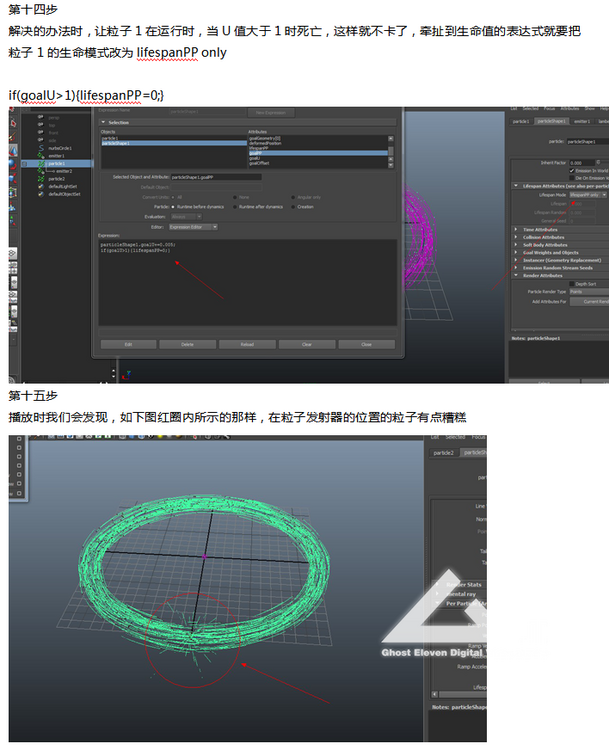Image resolution: width=609 pixels, height=750 pixels.
Task: Enable the Depth Sort checkbox
Action: click(572, 284)
